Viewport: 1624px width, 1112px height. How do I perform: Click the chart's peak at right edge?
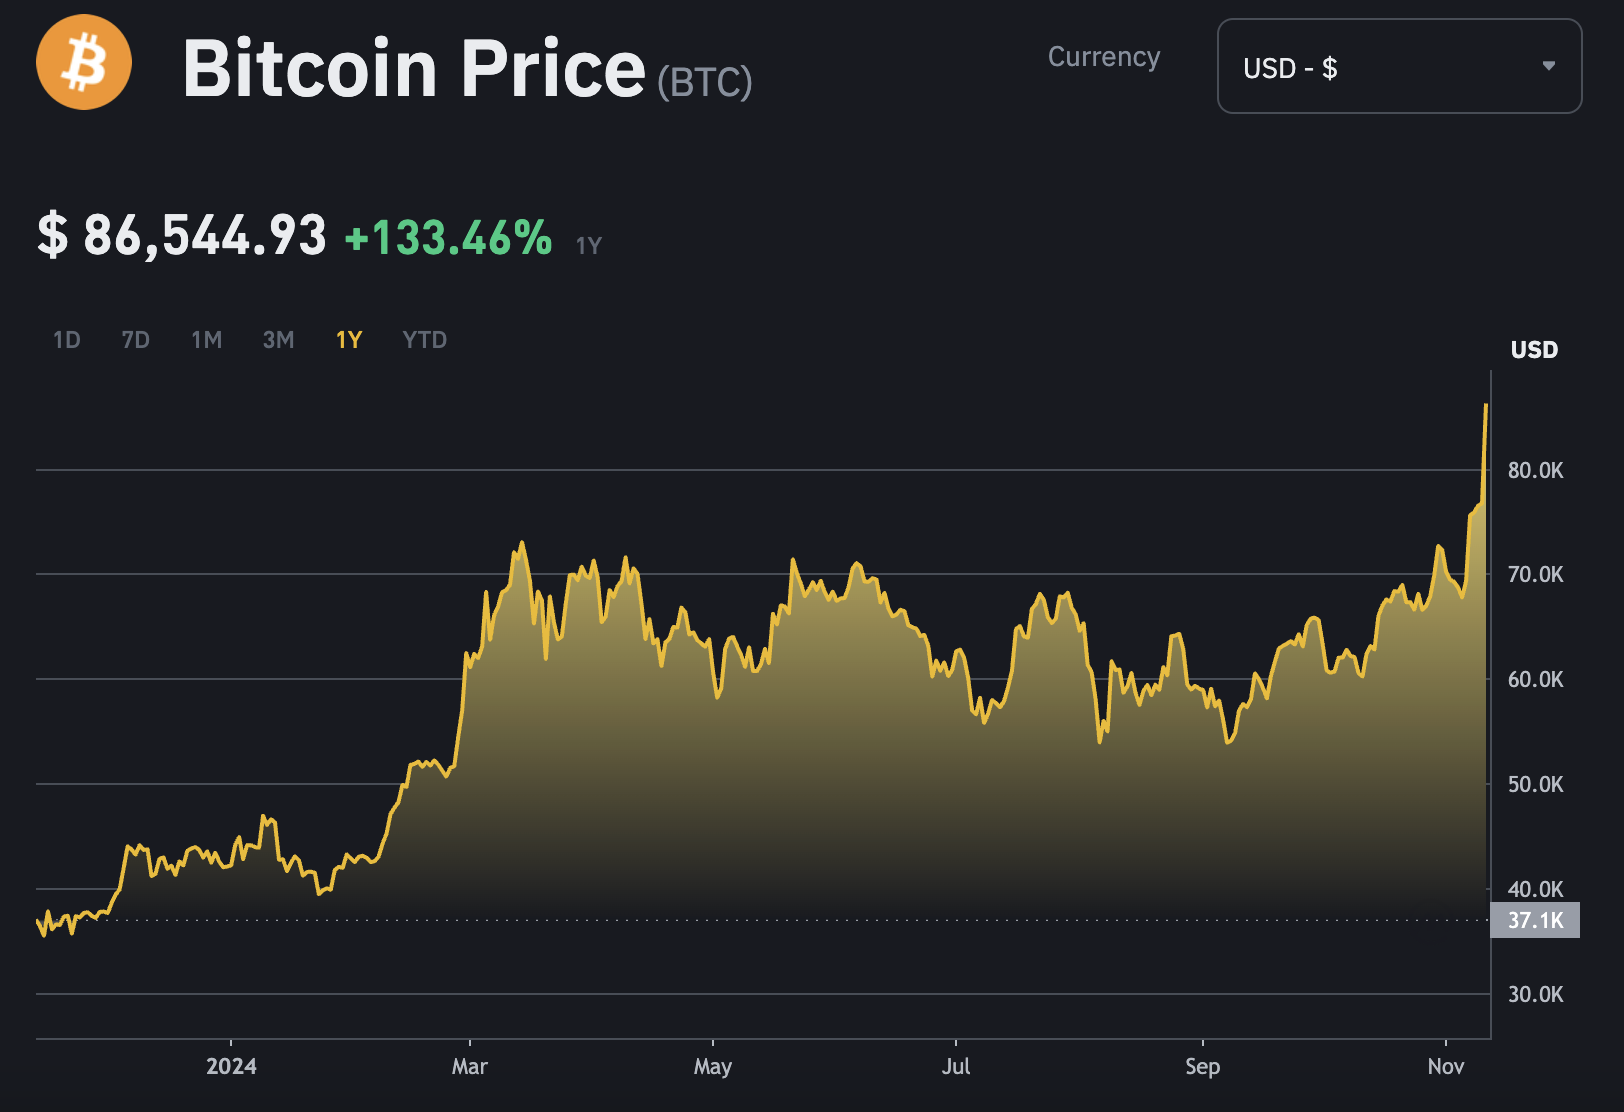(1486, 406)
